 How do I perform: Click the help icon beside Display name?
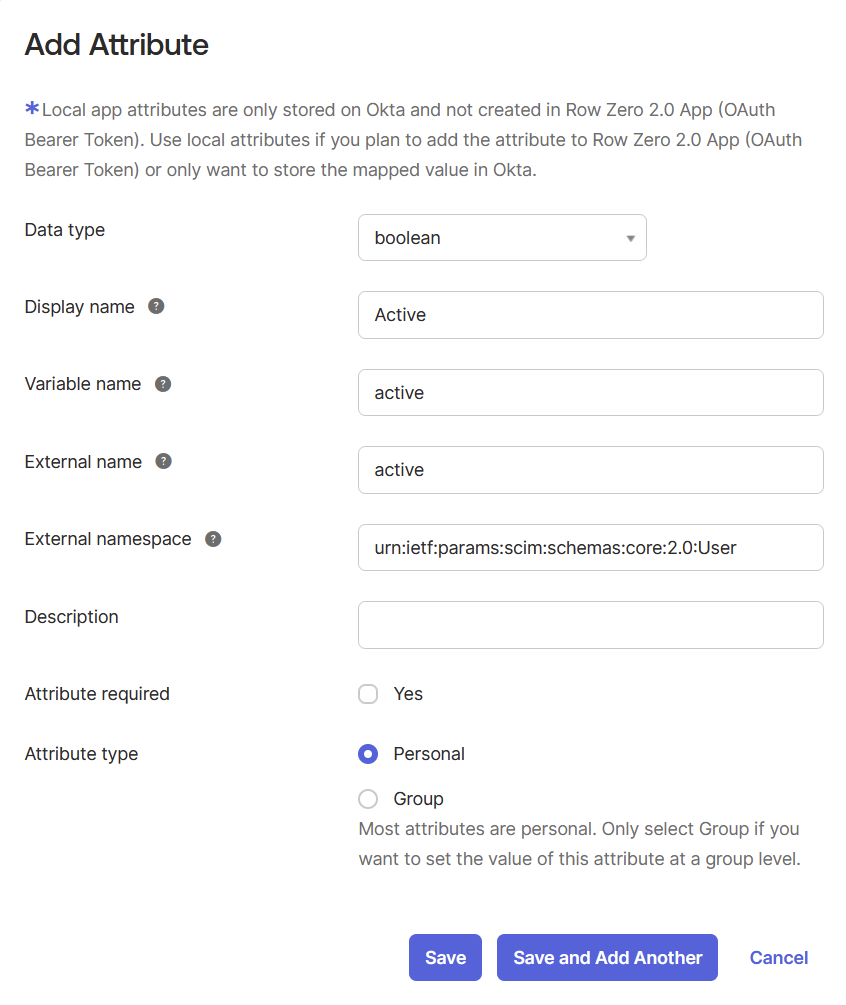pos(156,307)
